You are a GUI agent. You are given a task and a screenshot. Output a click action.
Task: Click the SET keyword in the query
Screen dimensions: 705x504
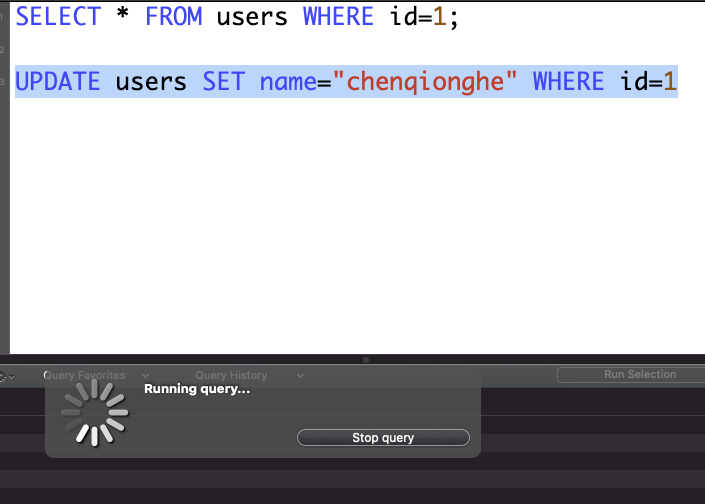tap(223, 82)
